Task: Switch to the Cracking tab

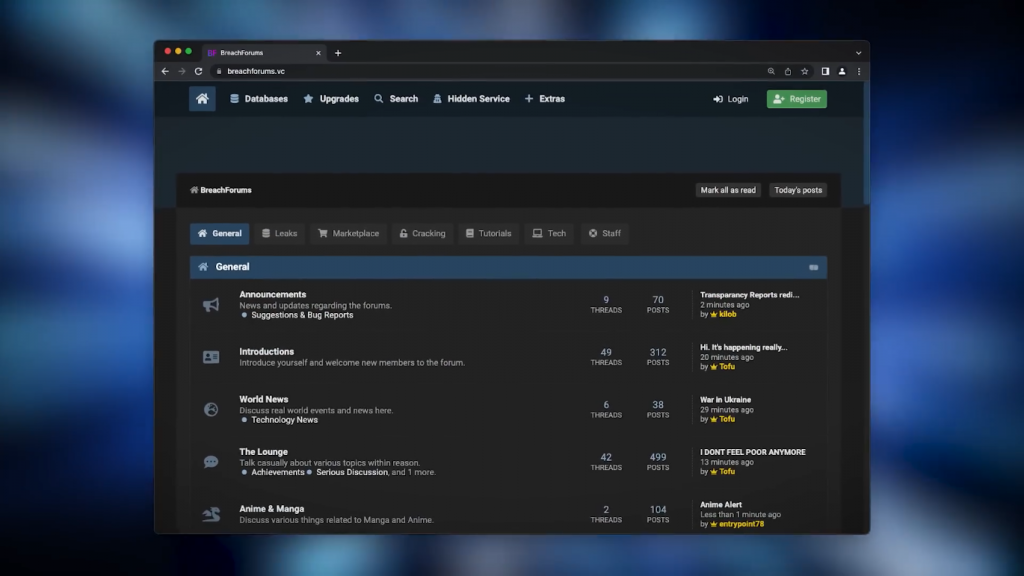Action: [423, 233]
